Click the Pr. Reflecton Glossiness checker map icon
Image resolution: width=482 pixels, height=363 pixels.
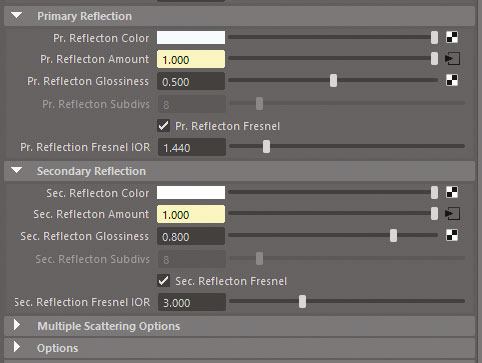(452, 80)
